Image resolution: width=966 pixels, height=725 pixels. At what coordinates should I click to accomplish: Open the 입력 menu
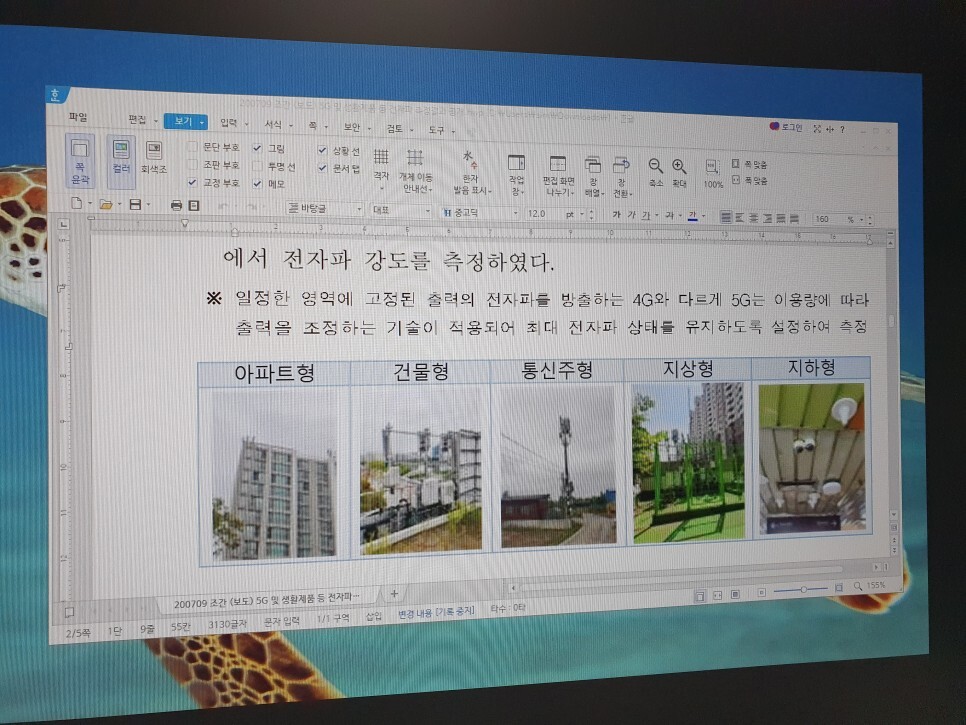(x=229, y=123)
